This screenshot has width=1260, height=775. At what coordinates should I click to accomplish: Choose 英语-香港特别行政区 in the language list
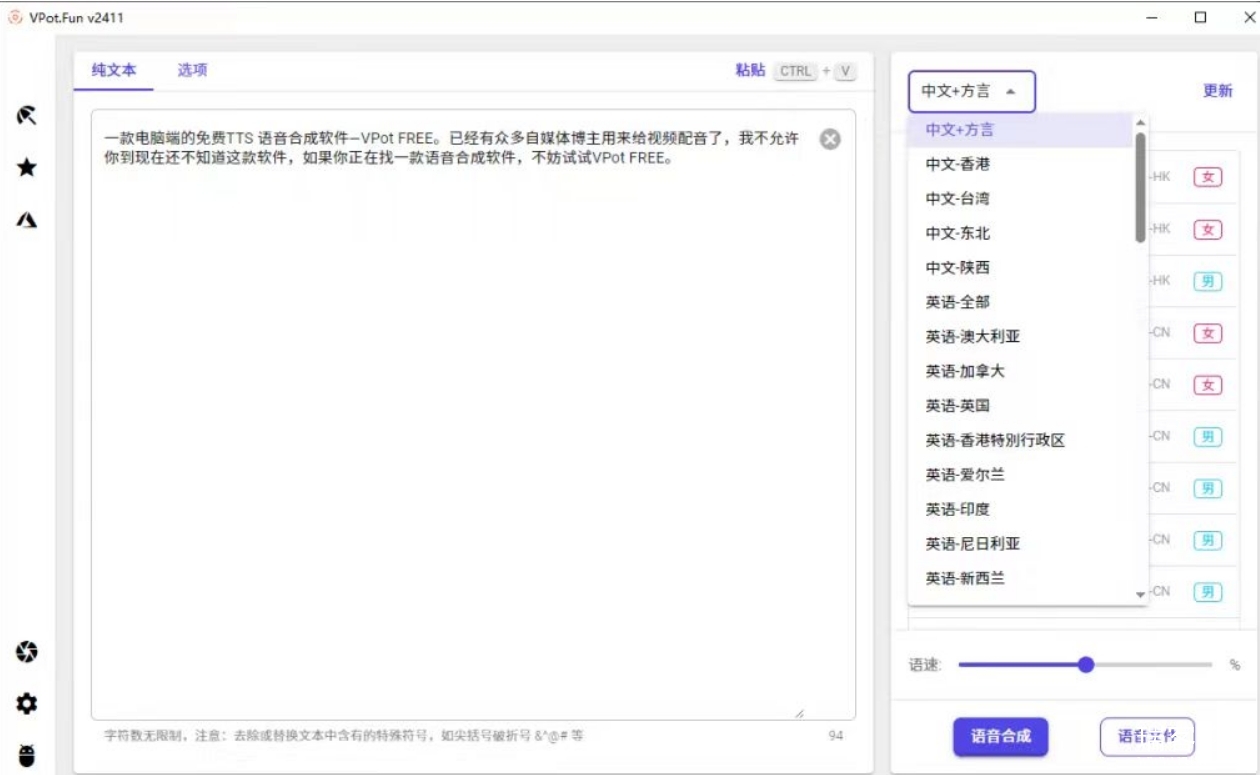[x=1020, y=440]
